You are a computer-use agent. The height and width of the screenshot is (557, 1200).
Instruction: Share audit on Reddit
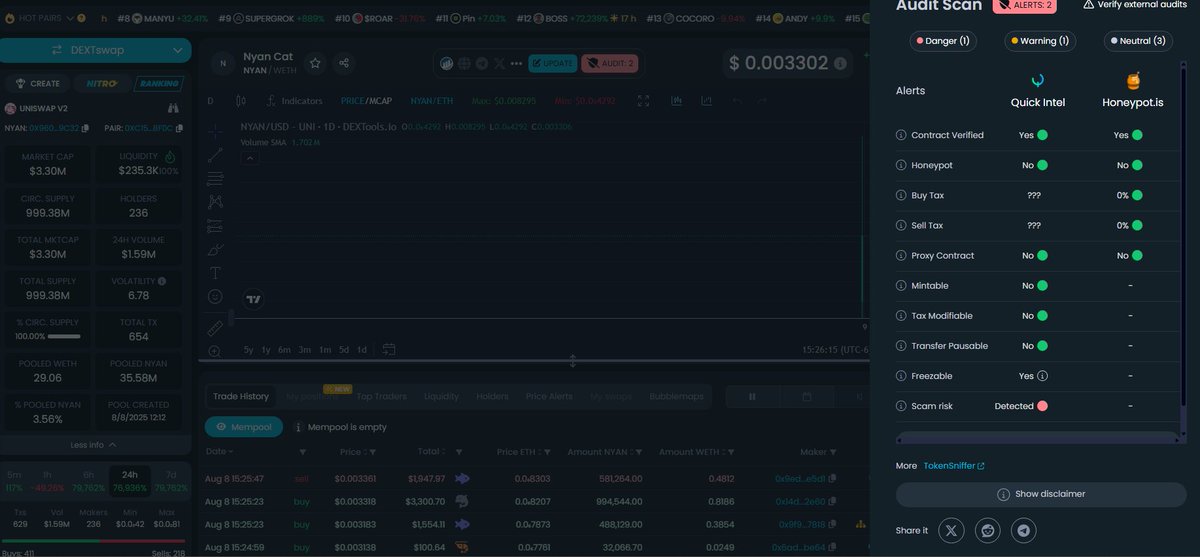(987, 530)
